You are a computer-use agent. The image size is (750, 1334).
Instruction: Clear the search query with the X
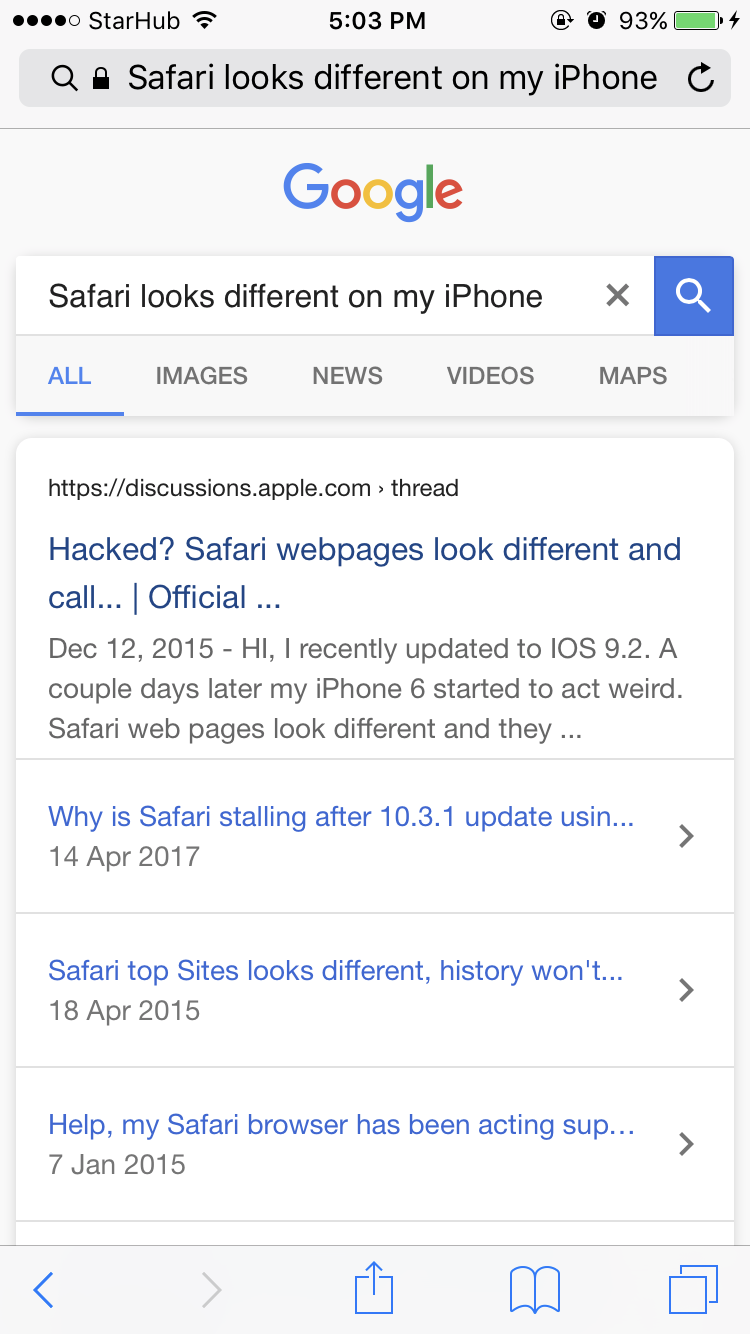click(617, 295)
